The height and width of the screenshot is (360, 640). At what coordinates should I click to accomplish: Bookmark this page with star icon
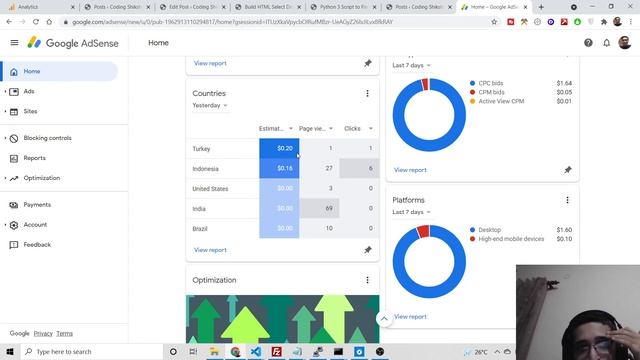(x=494, y=22)
